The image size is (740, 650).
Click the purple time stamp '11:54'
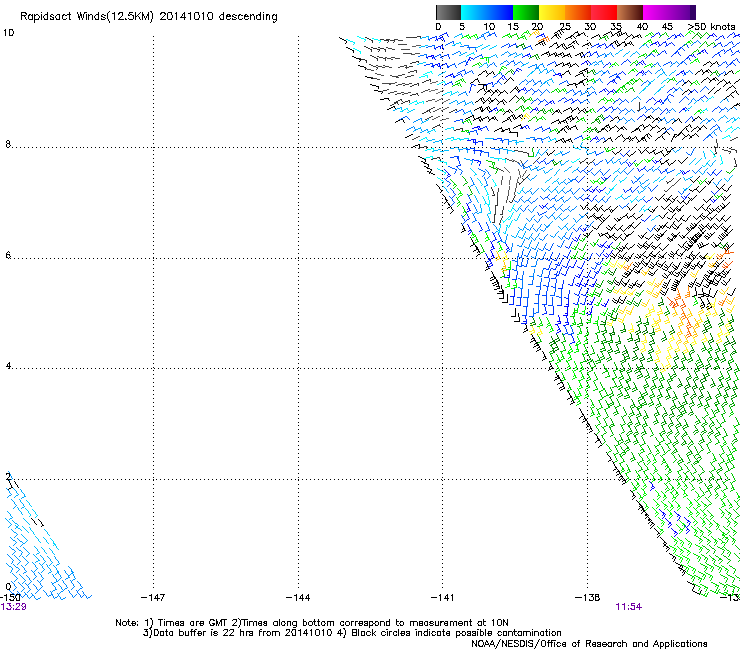[x=629, y=607]
